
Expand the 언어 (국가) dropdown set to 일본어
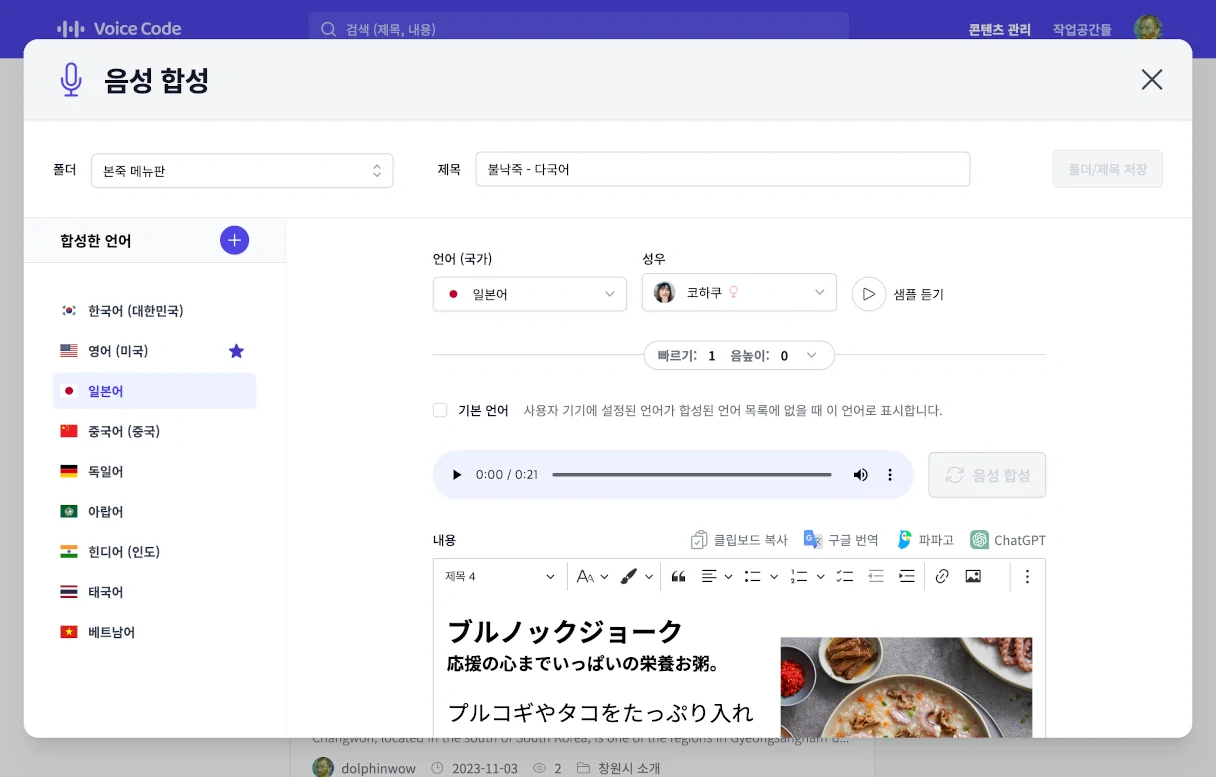pos(530,294)
